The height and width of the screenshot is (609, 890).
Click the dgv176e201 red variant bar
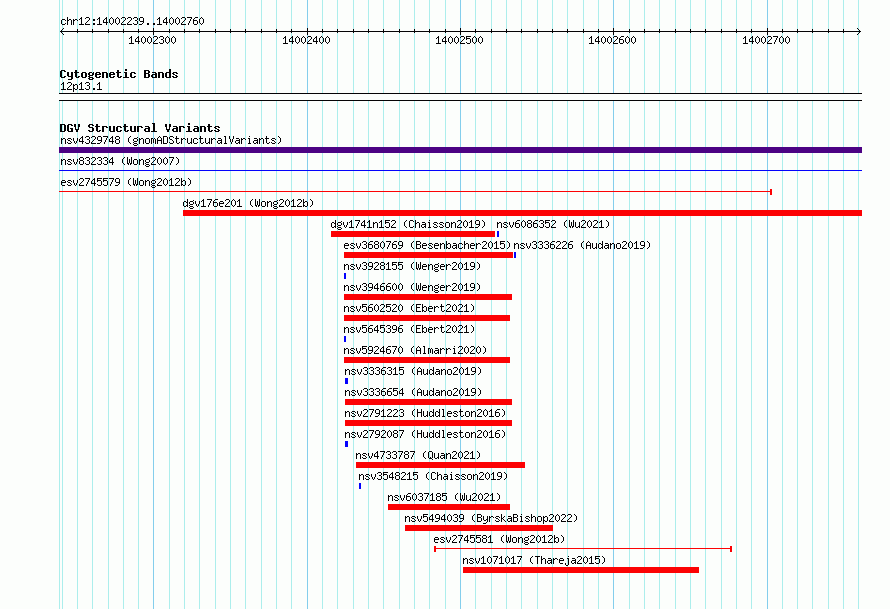pyautogui.click(x=522, y=213)
